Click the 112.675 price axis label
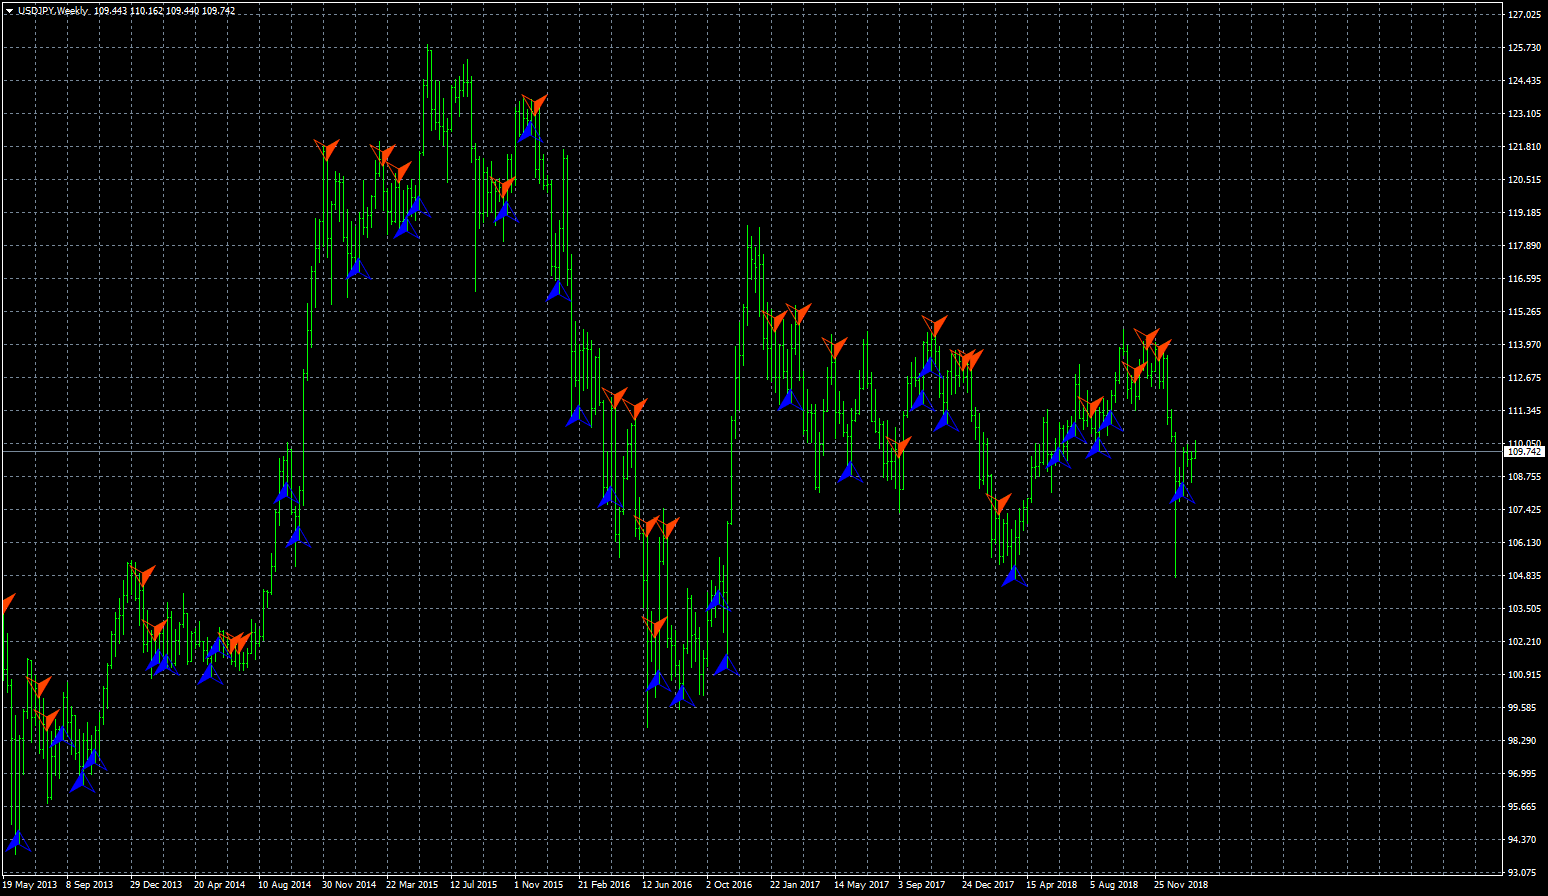This screenshot has width=1548, height=896. tap(1523, 378)
